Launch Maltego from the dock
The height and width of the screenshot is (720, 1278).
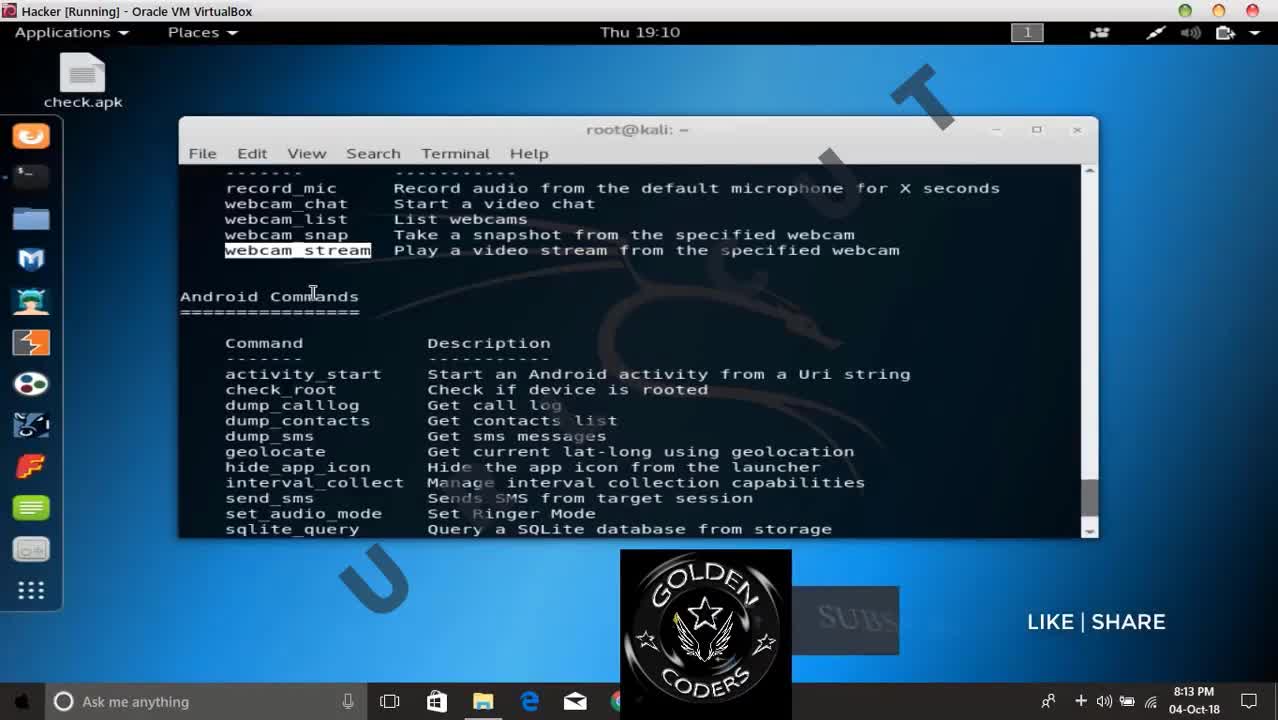pyautogui.click(x=31, y=425)
